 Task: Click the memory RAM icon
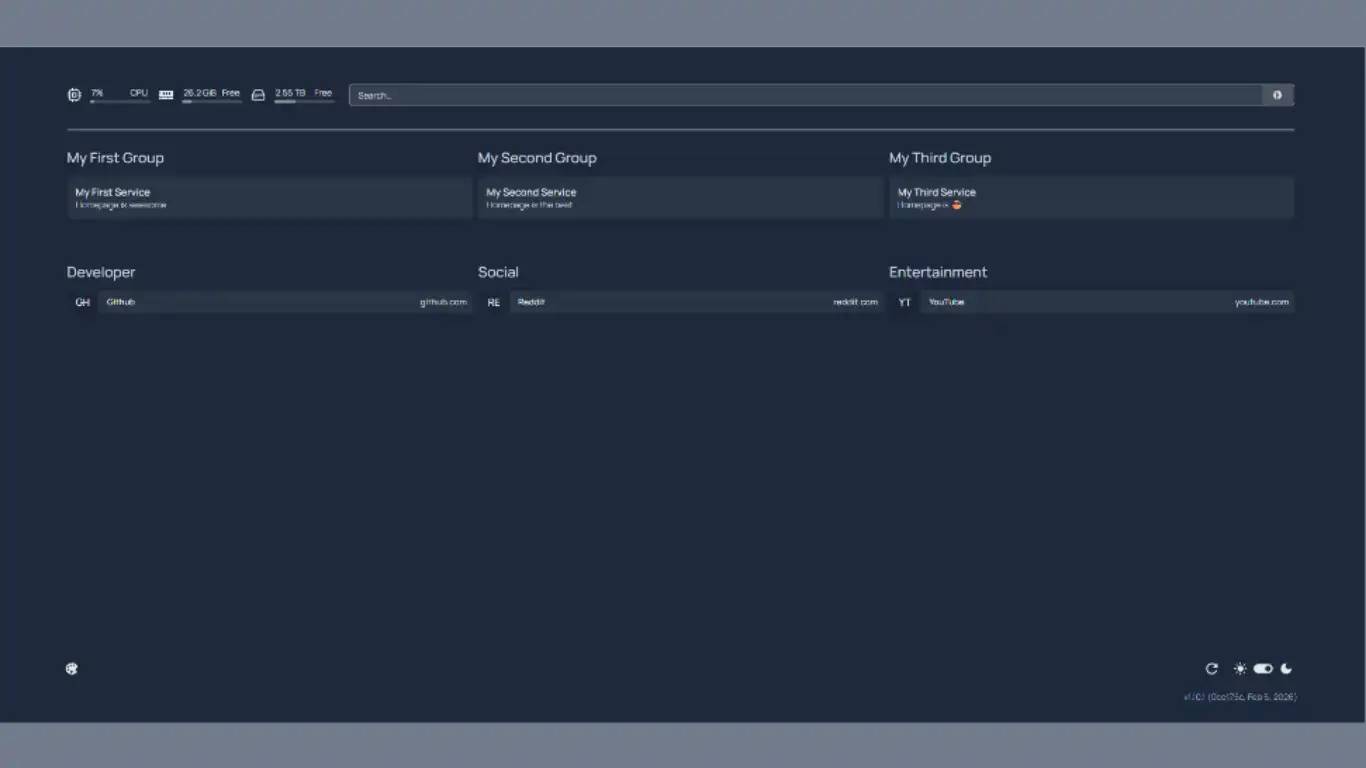click(x=166, y=95)
